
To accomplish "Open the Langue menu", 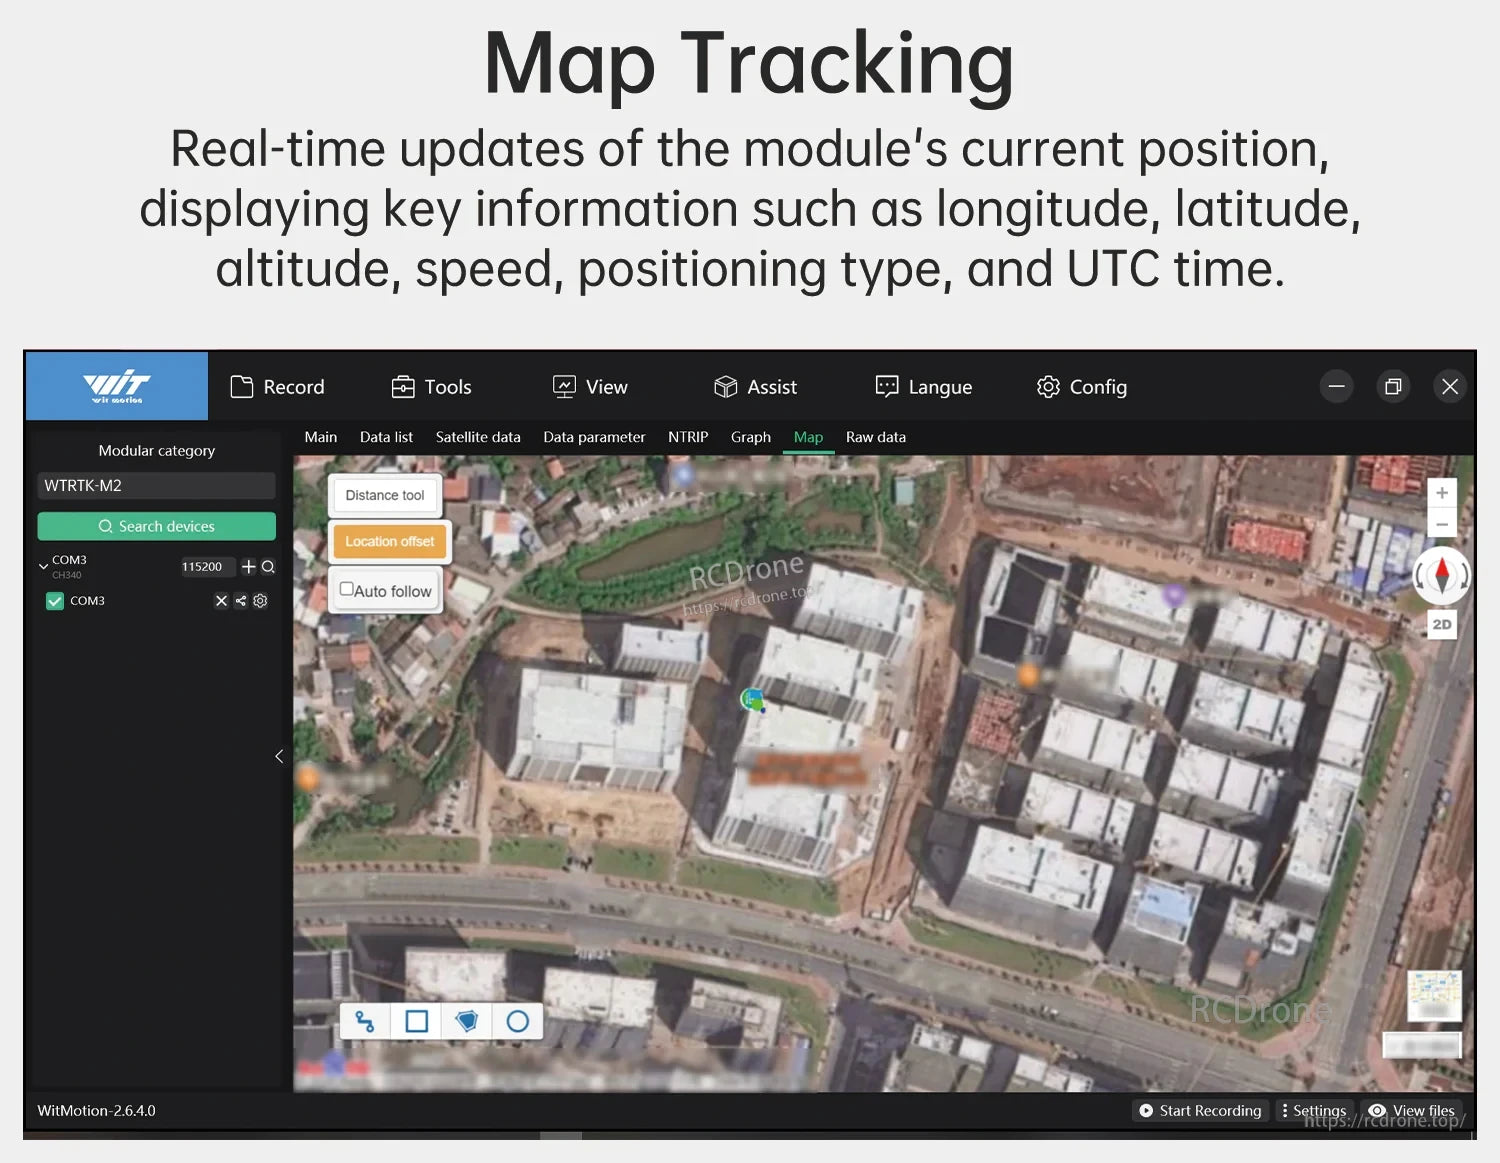I will pyautogui.click(x=923, y=387).
